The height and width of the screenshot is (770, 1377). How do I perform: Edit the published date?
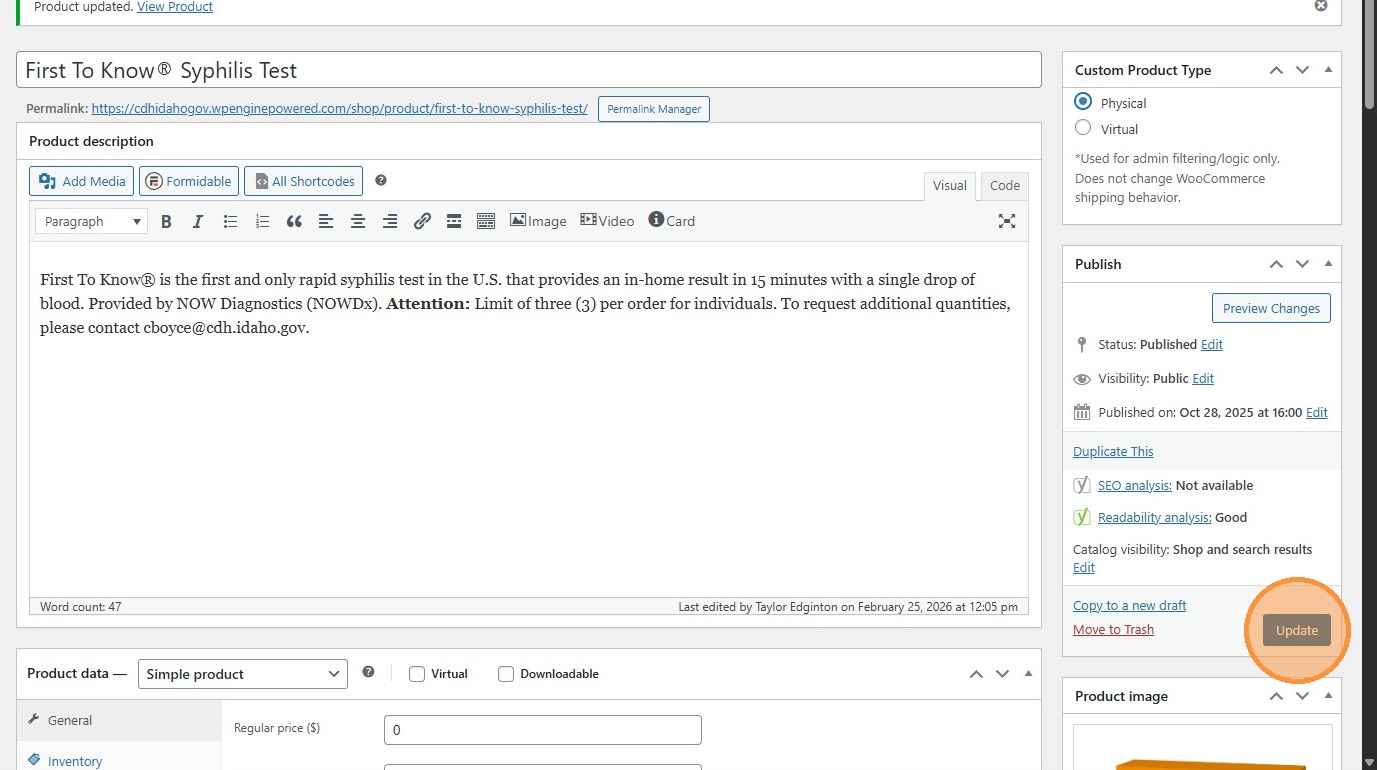[x=1317, y=412]
